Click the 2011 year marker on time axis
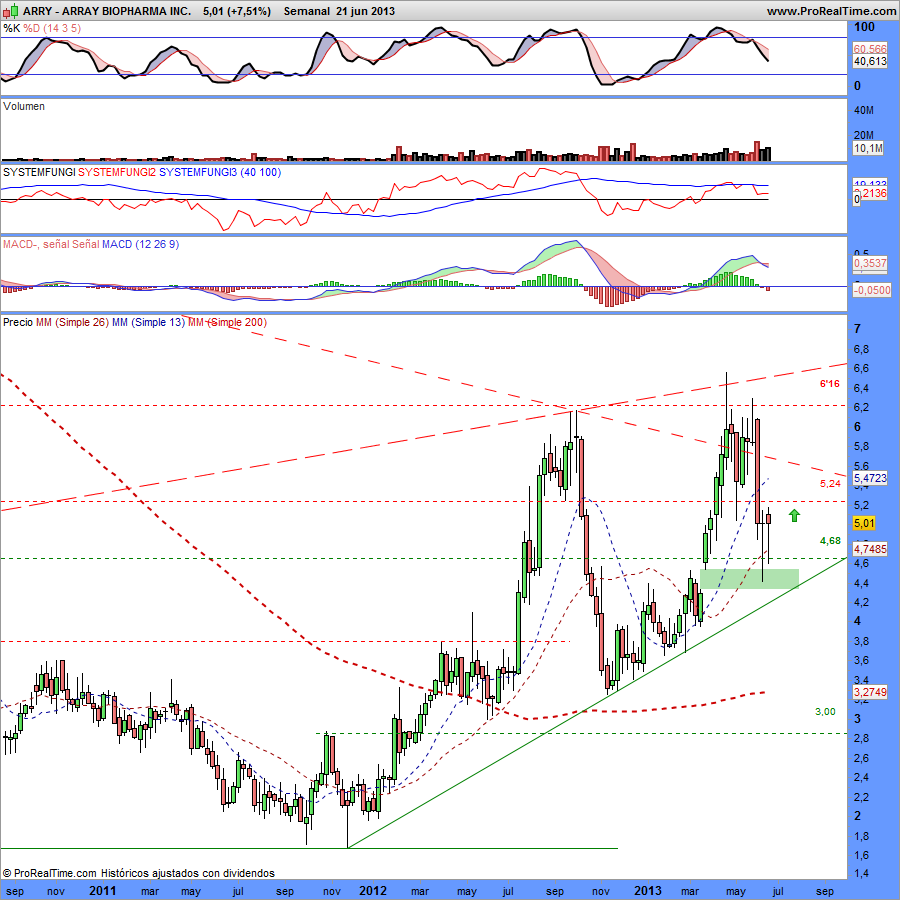The image size is (900, 900). [x=103, y=891]
